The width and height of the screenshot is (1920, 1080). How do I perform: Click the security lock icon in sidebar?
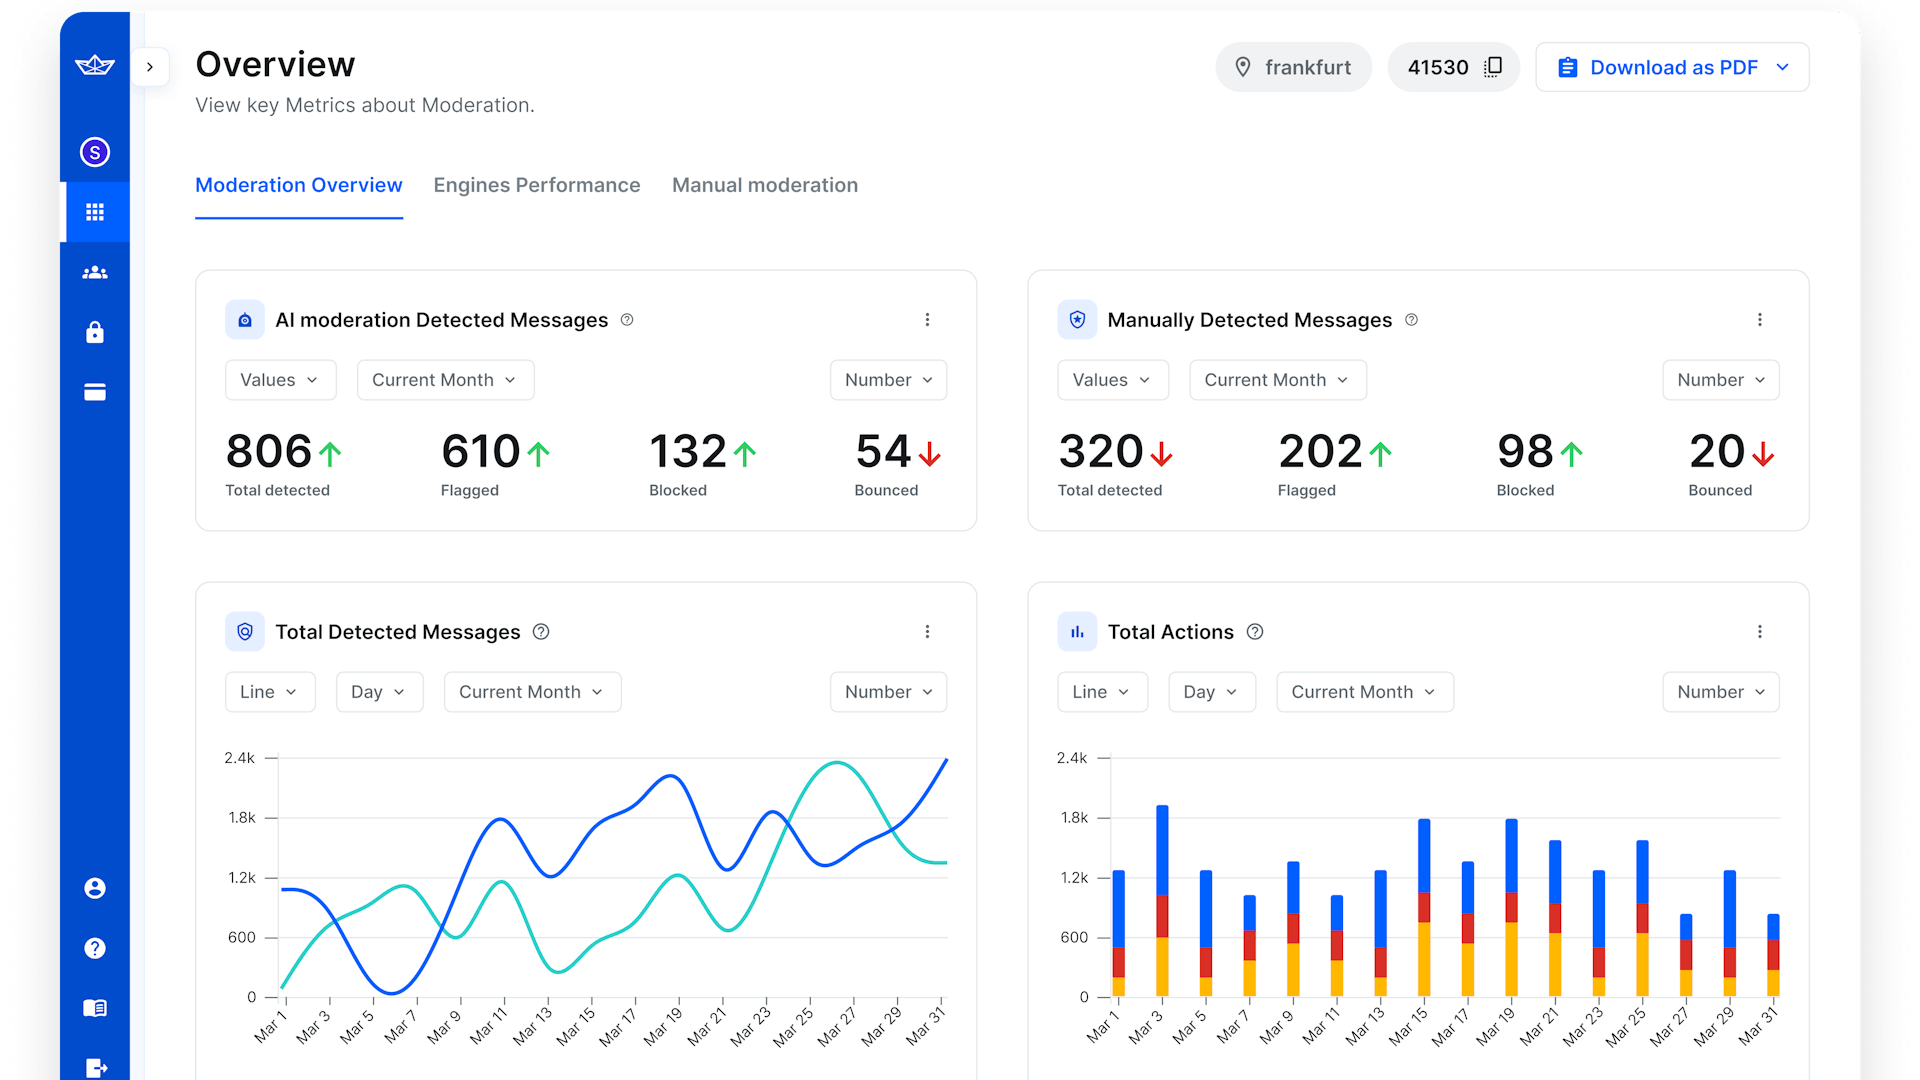coord(94,332)
